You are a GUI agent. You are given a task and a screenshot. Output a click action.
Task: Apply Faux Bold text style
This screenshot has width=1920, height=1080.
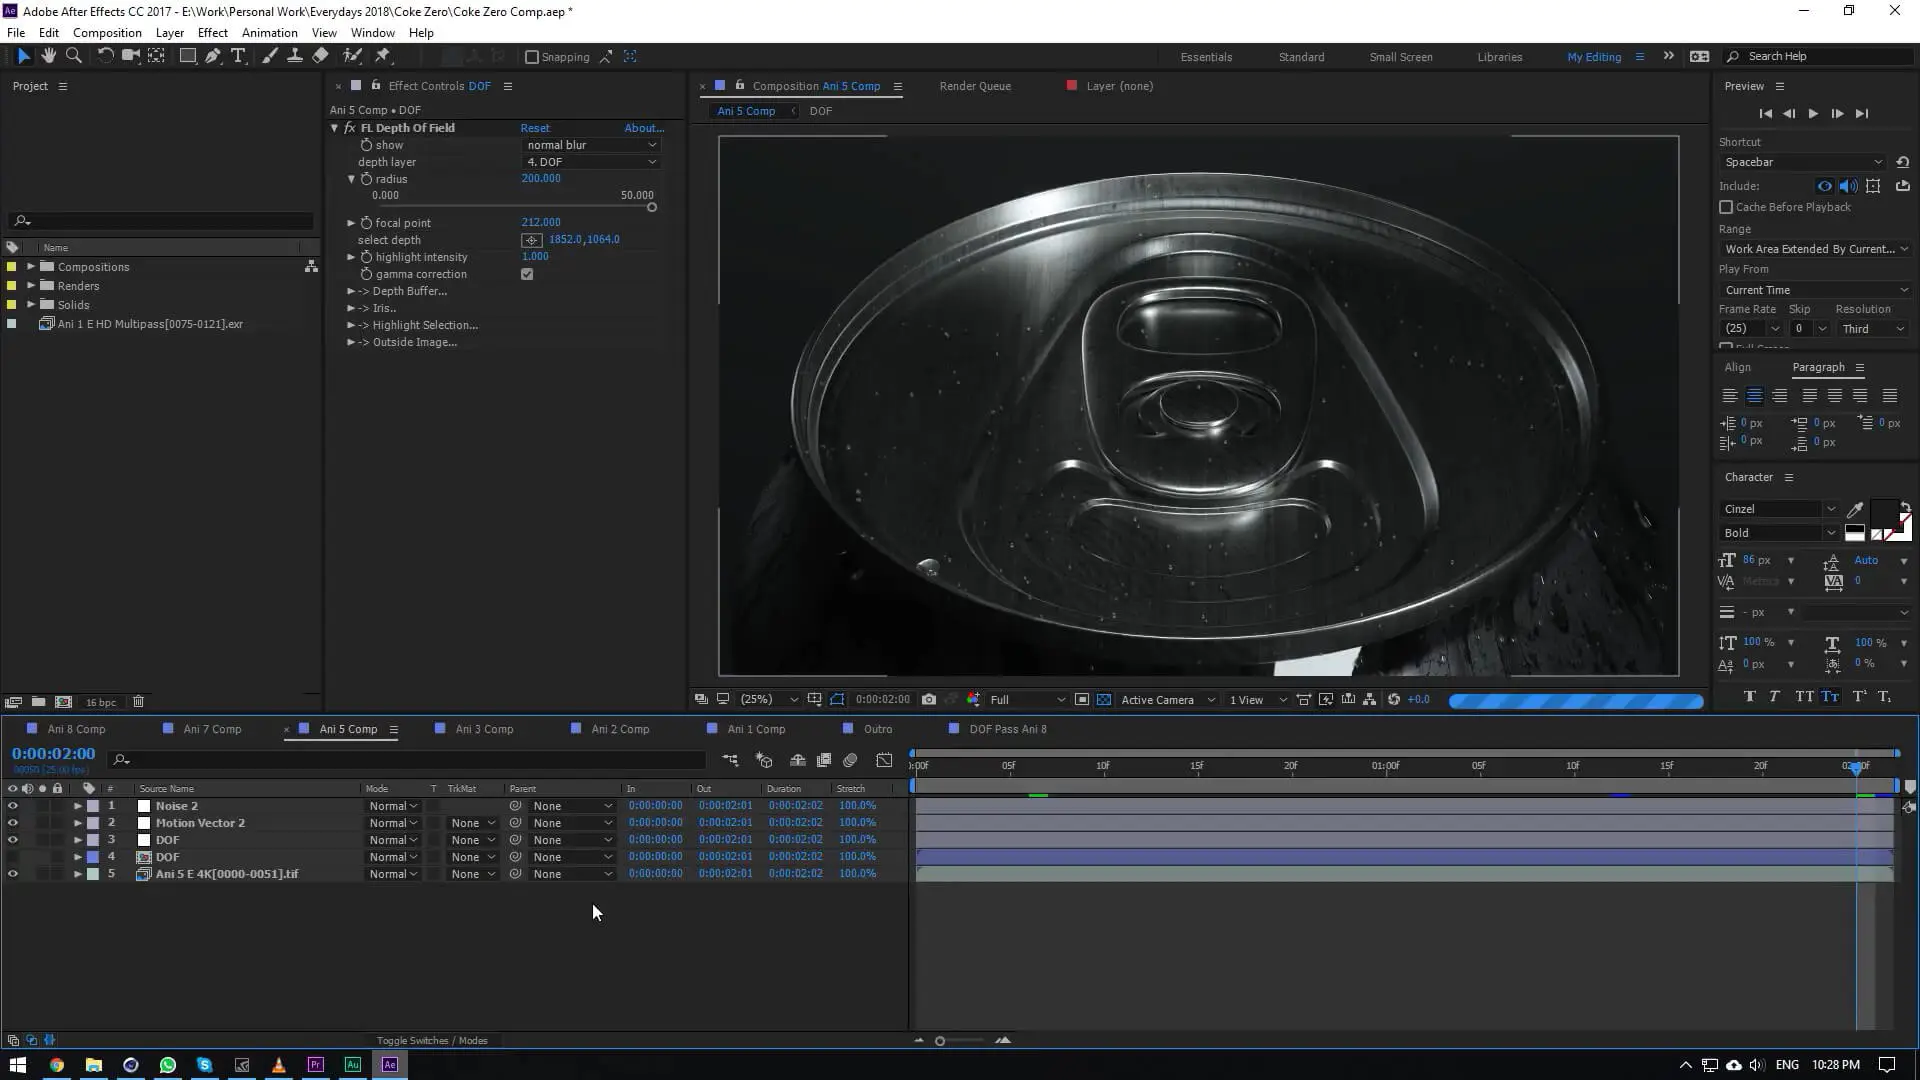pos(1749,697)
